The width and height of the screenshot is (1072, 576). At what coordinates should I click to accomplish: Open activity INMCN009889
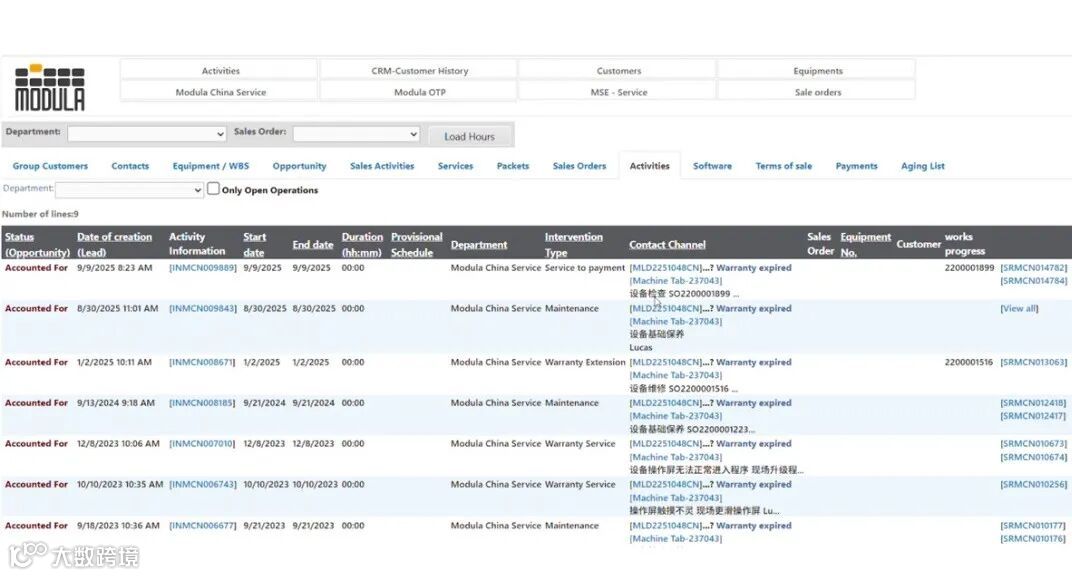[202, 268]
